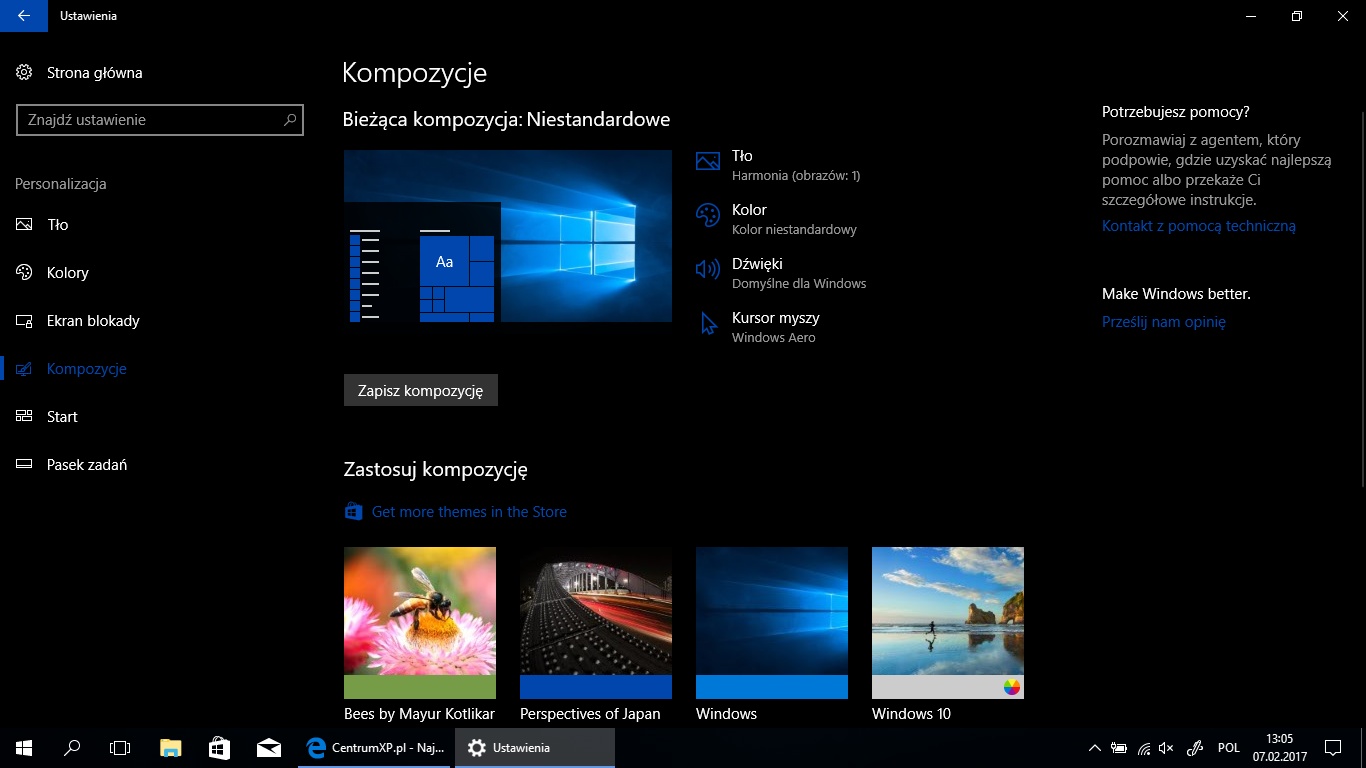
Task: Click the Store bag icon beside themes link
Action: [353, 512]
